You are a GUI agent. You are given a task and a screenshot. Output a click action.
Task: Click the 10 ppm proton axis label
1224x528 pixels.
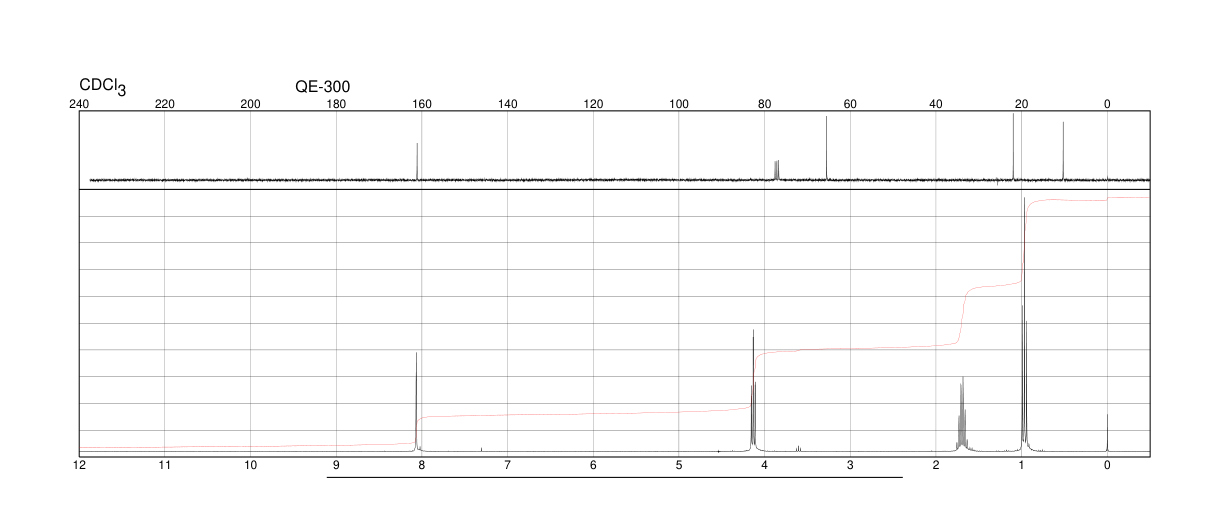pos(250,466)
